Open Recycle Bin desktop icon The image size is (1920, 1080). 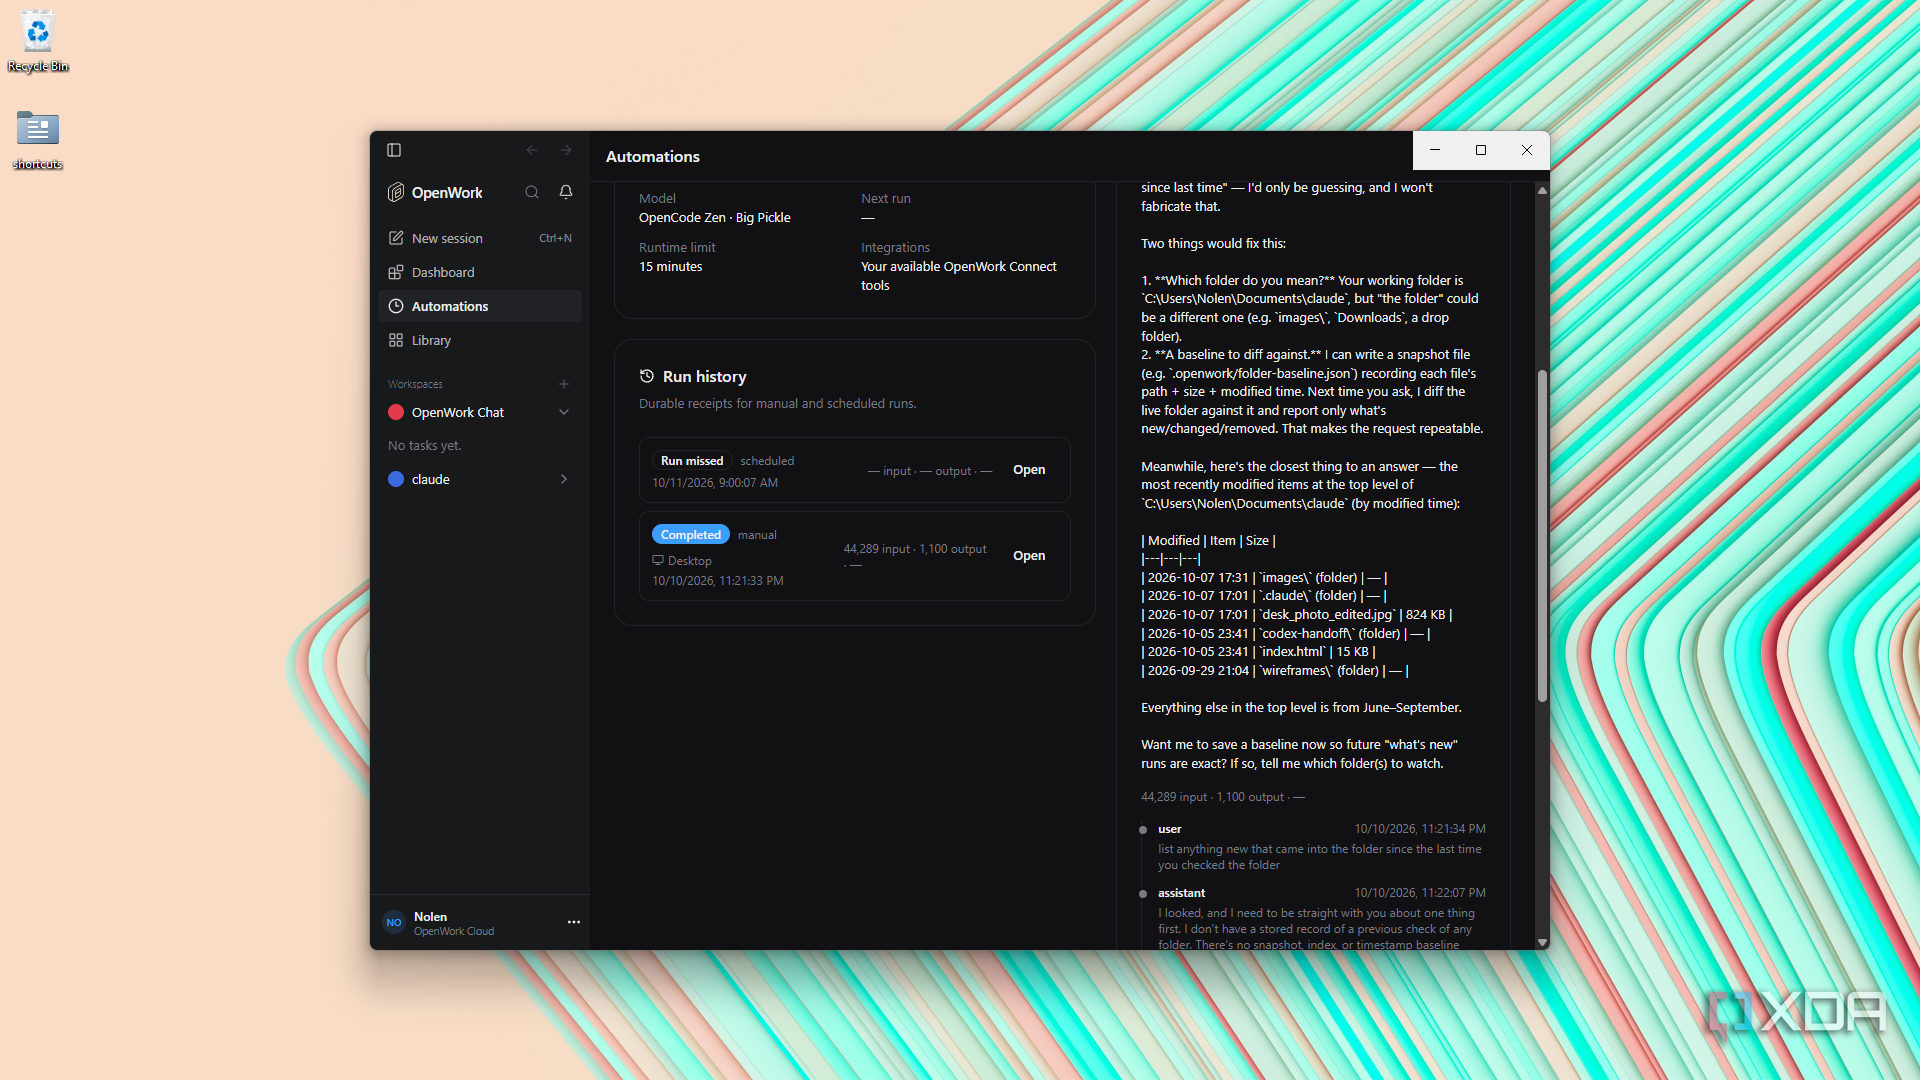[38, 42]
